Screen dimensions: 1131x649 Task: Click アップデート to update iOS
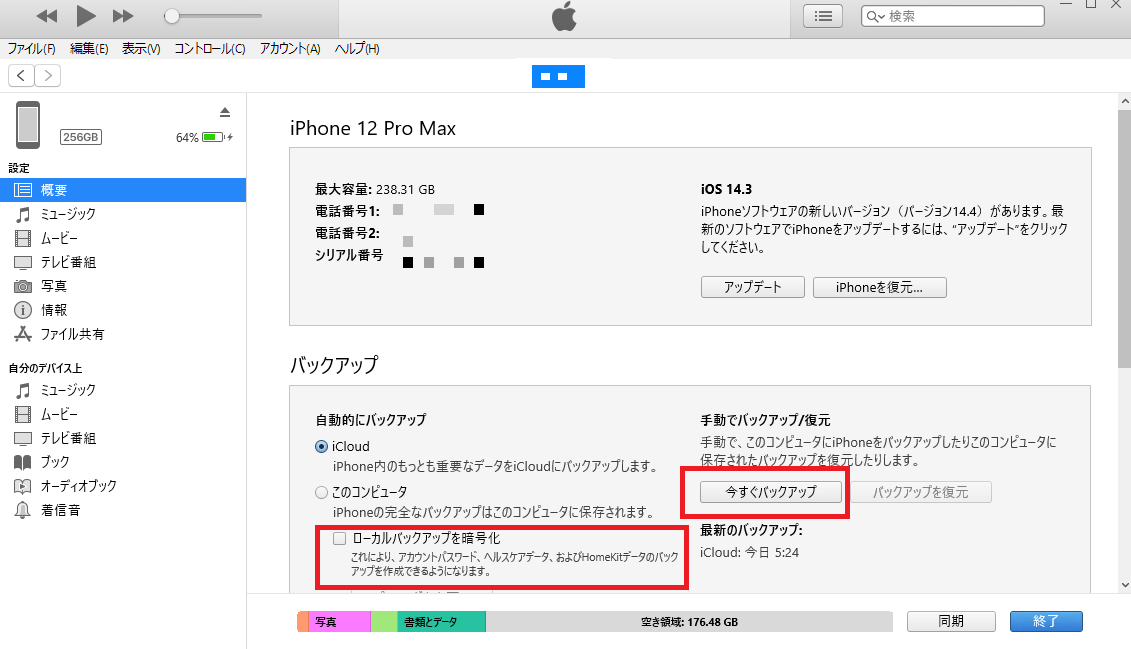[x=752, y=286]
